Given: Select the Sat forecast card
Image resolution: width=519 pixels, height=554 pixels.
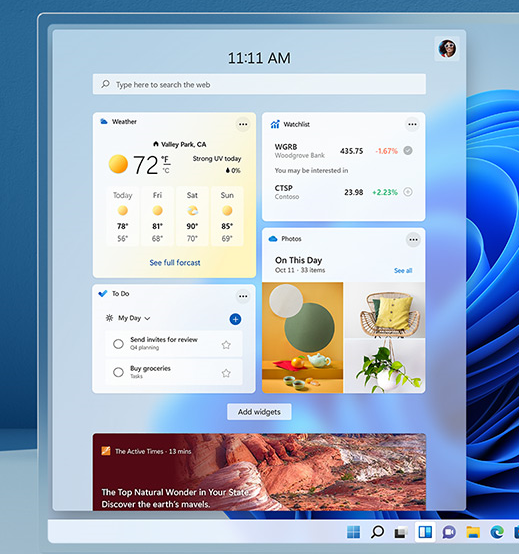Looking at the screenshot, I should (x=192, y=216).
